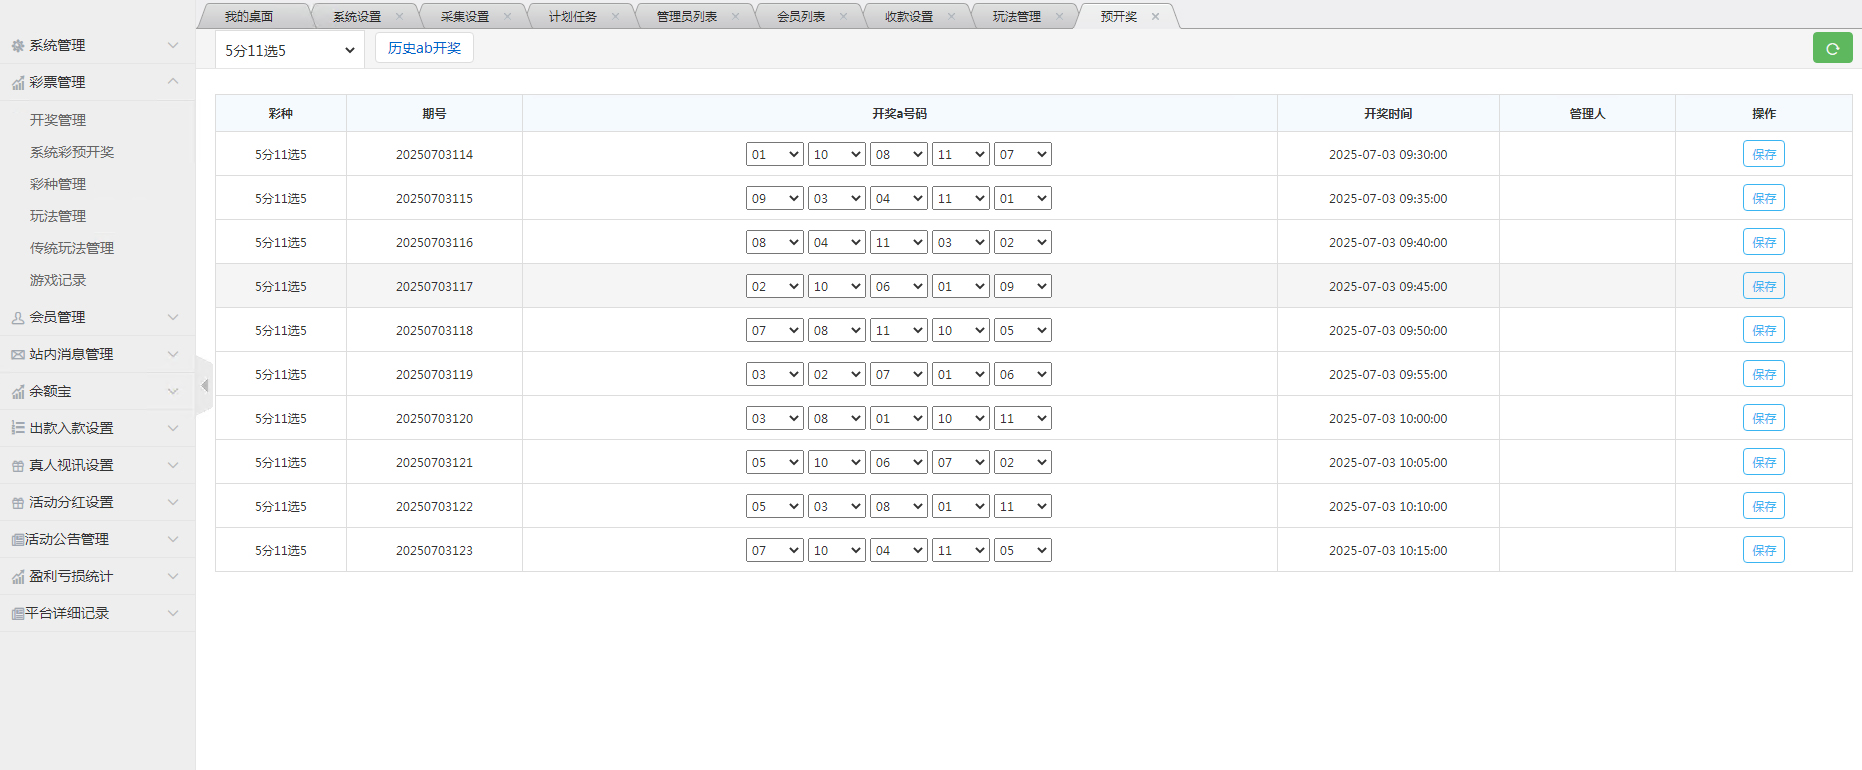Click the gear icon beside 系统管理
The width and height of the screenshot is (1862, 770).
(17, 46)
